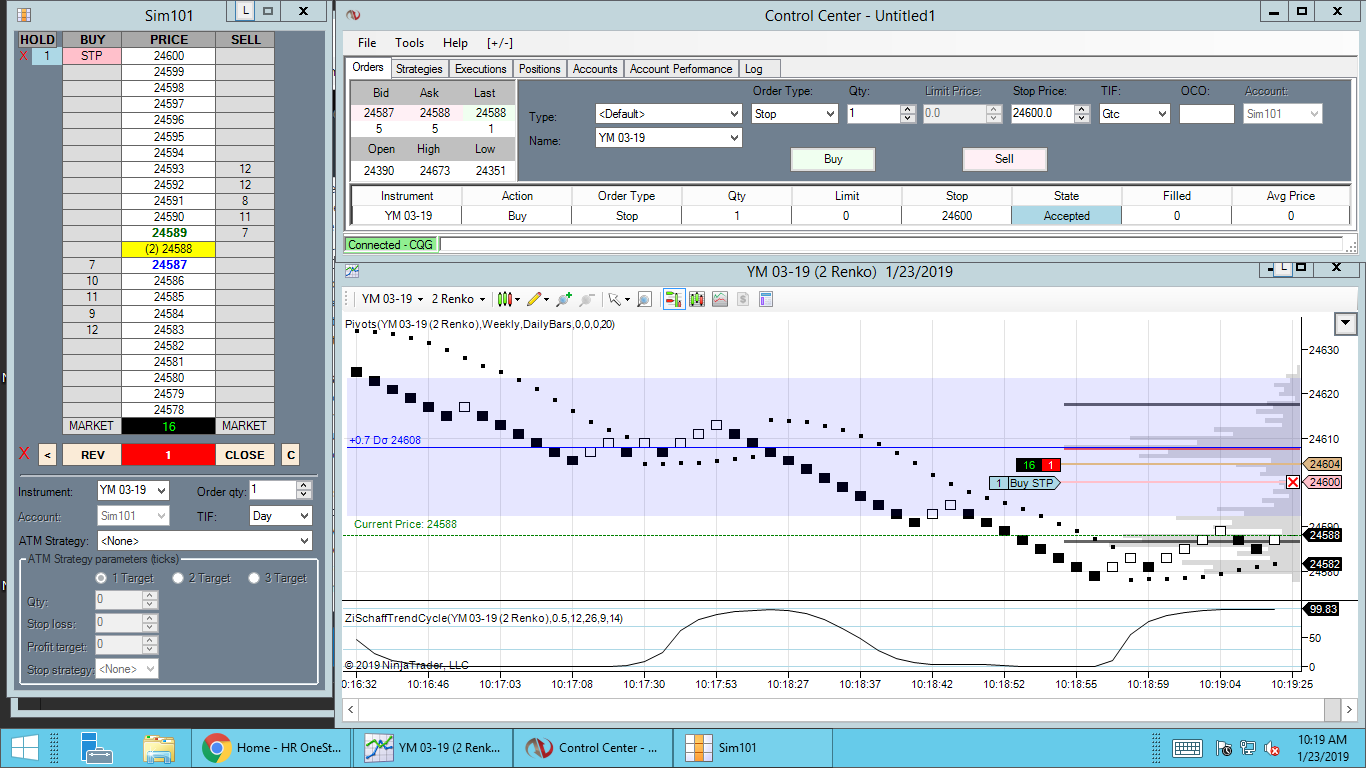Switch to the Positions tab

click(x=540, y=69)
